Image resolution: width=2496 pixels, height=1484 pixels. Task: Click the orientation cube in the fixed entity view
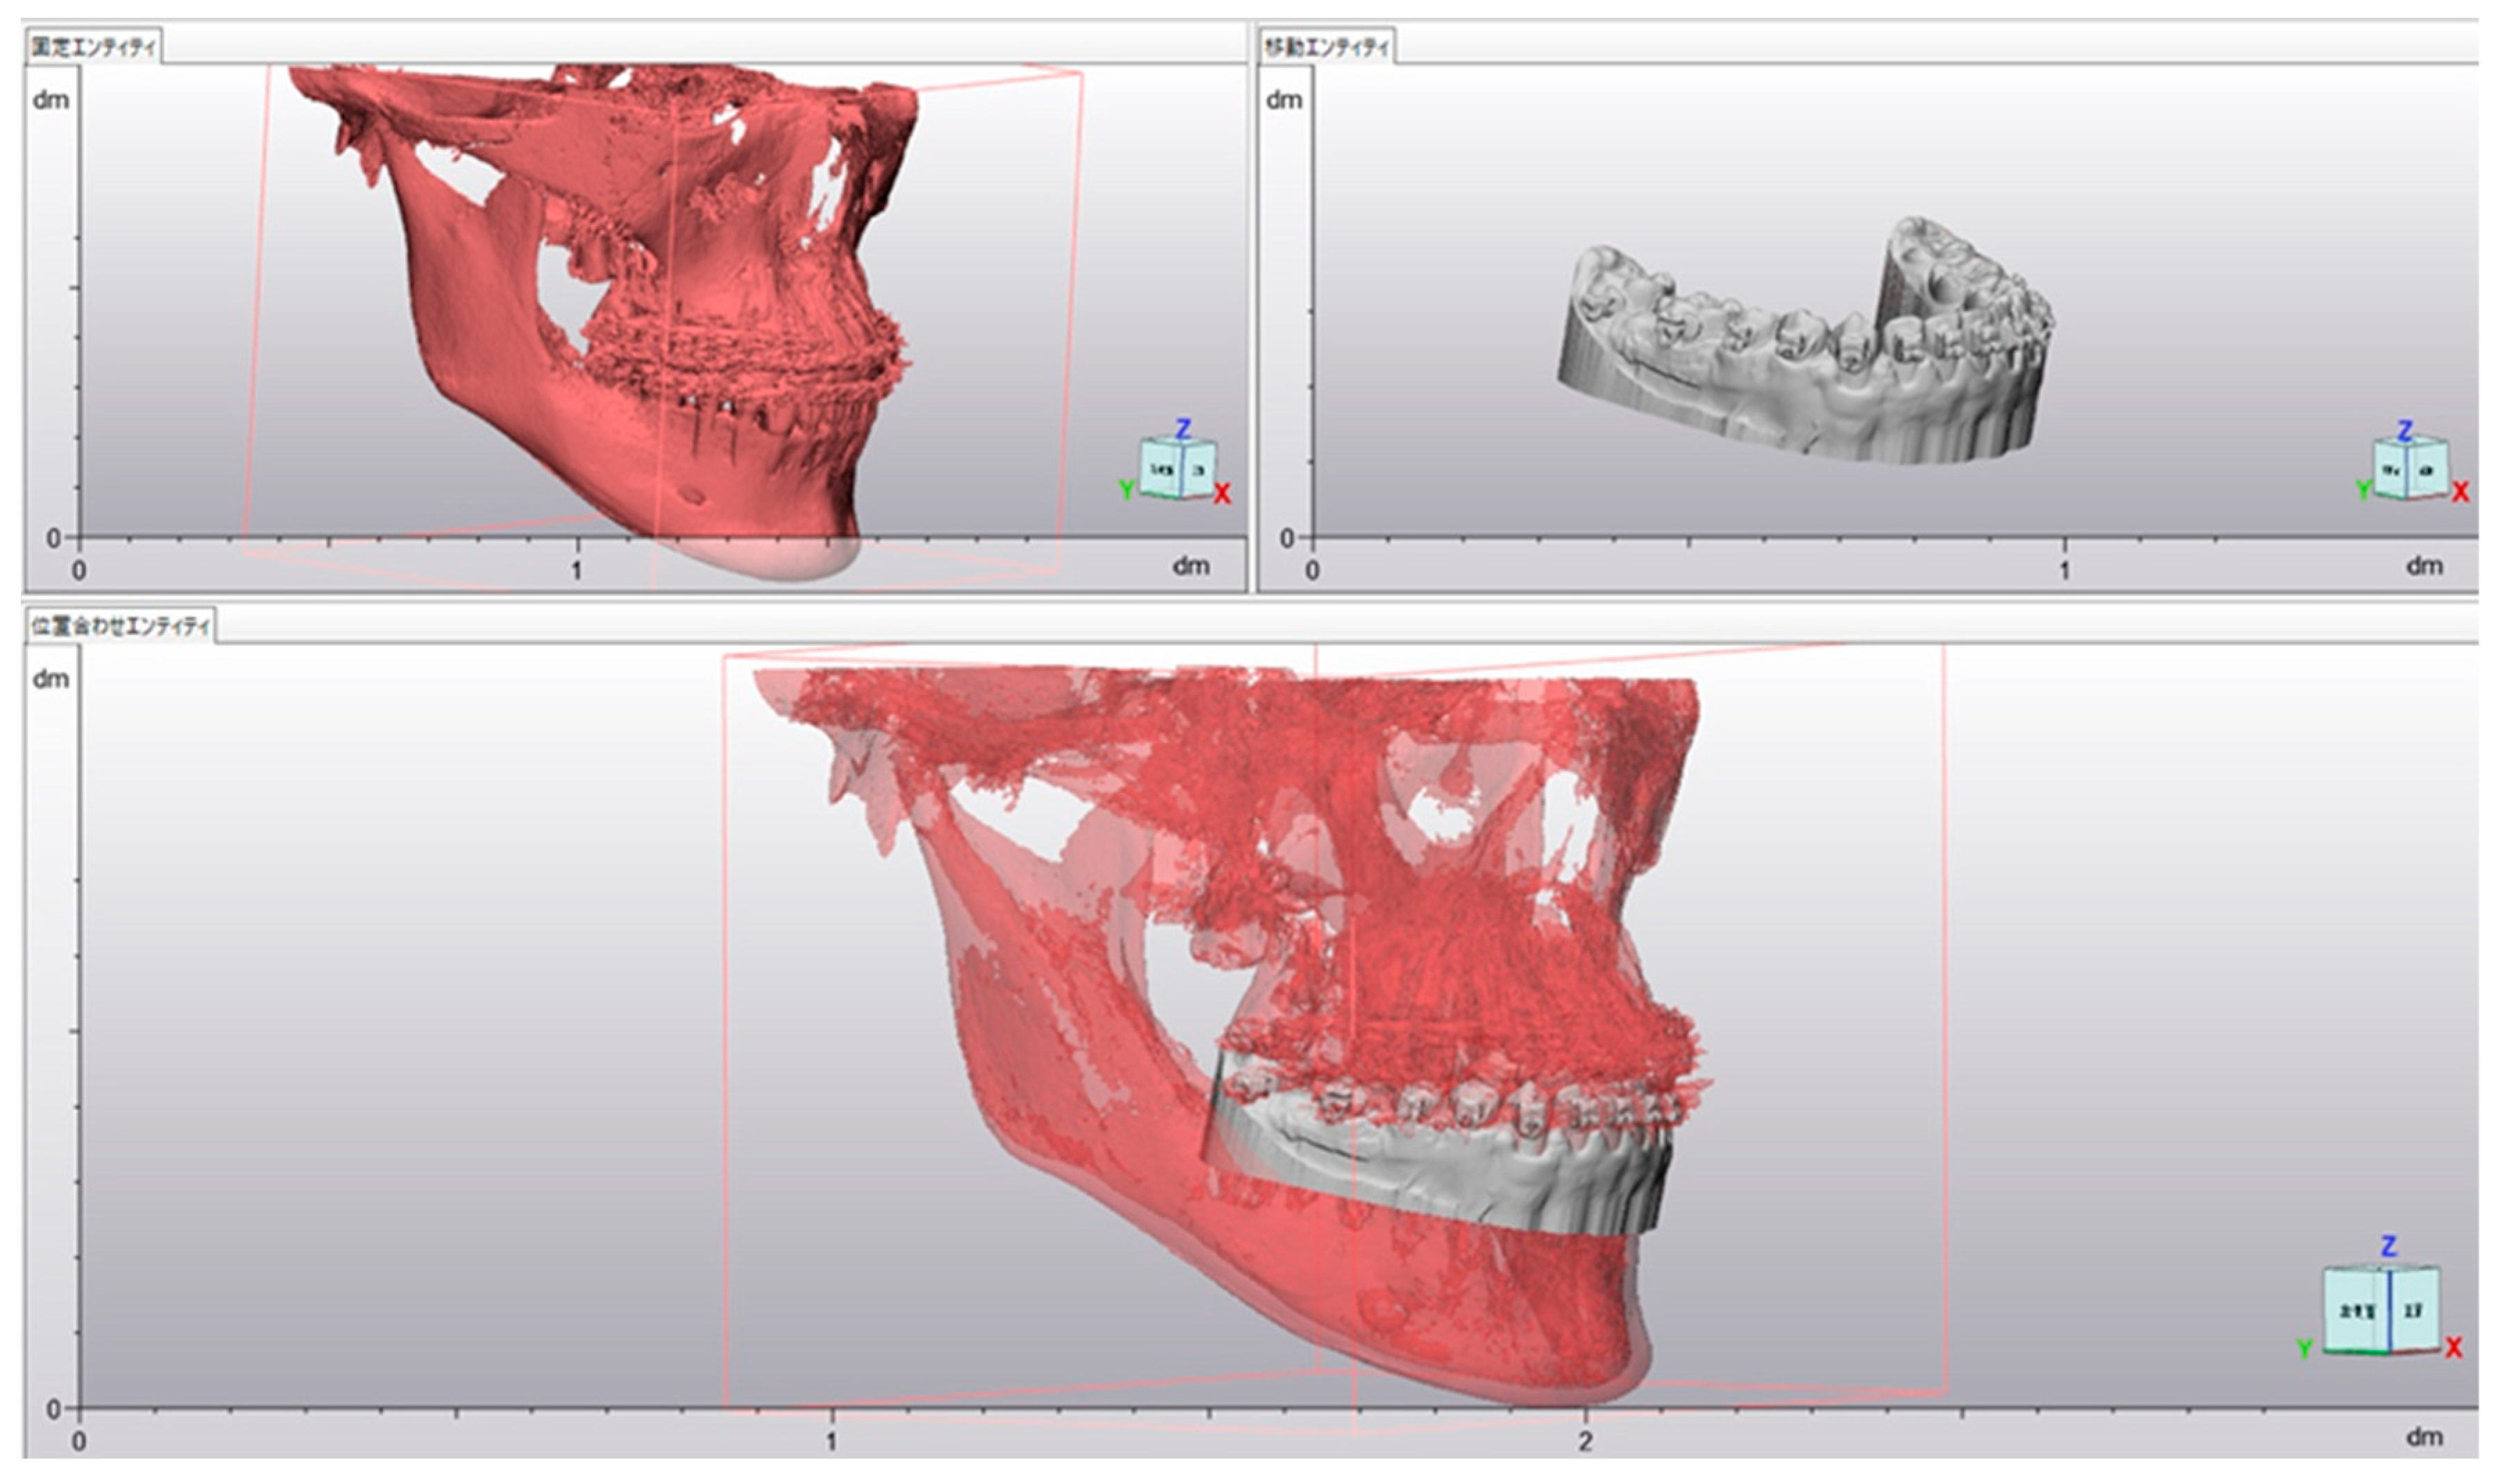(x=1178, y=468)
